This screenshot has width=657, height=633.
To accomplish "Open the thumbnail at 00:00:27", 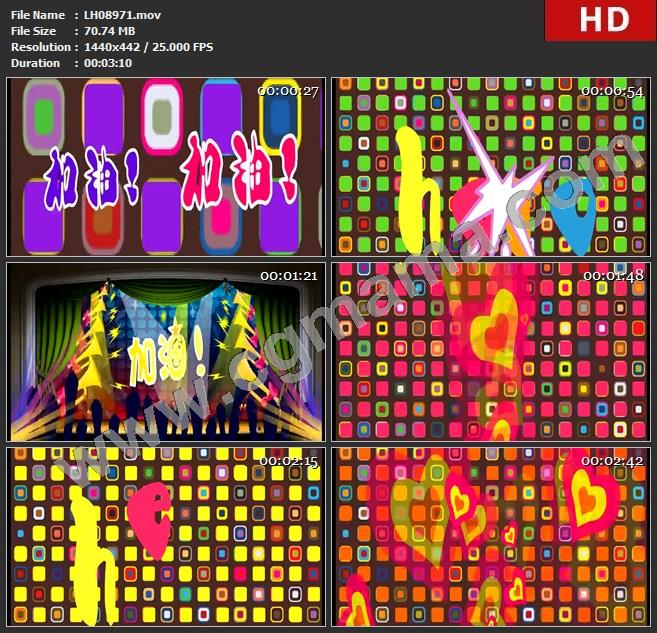I will 165,166.
